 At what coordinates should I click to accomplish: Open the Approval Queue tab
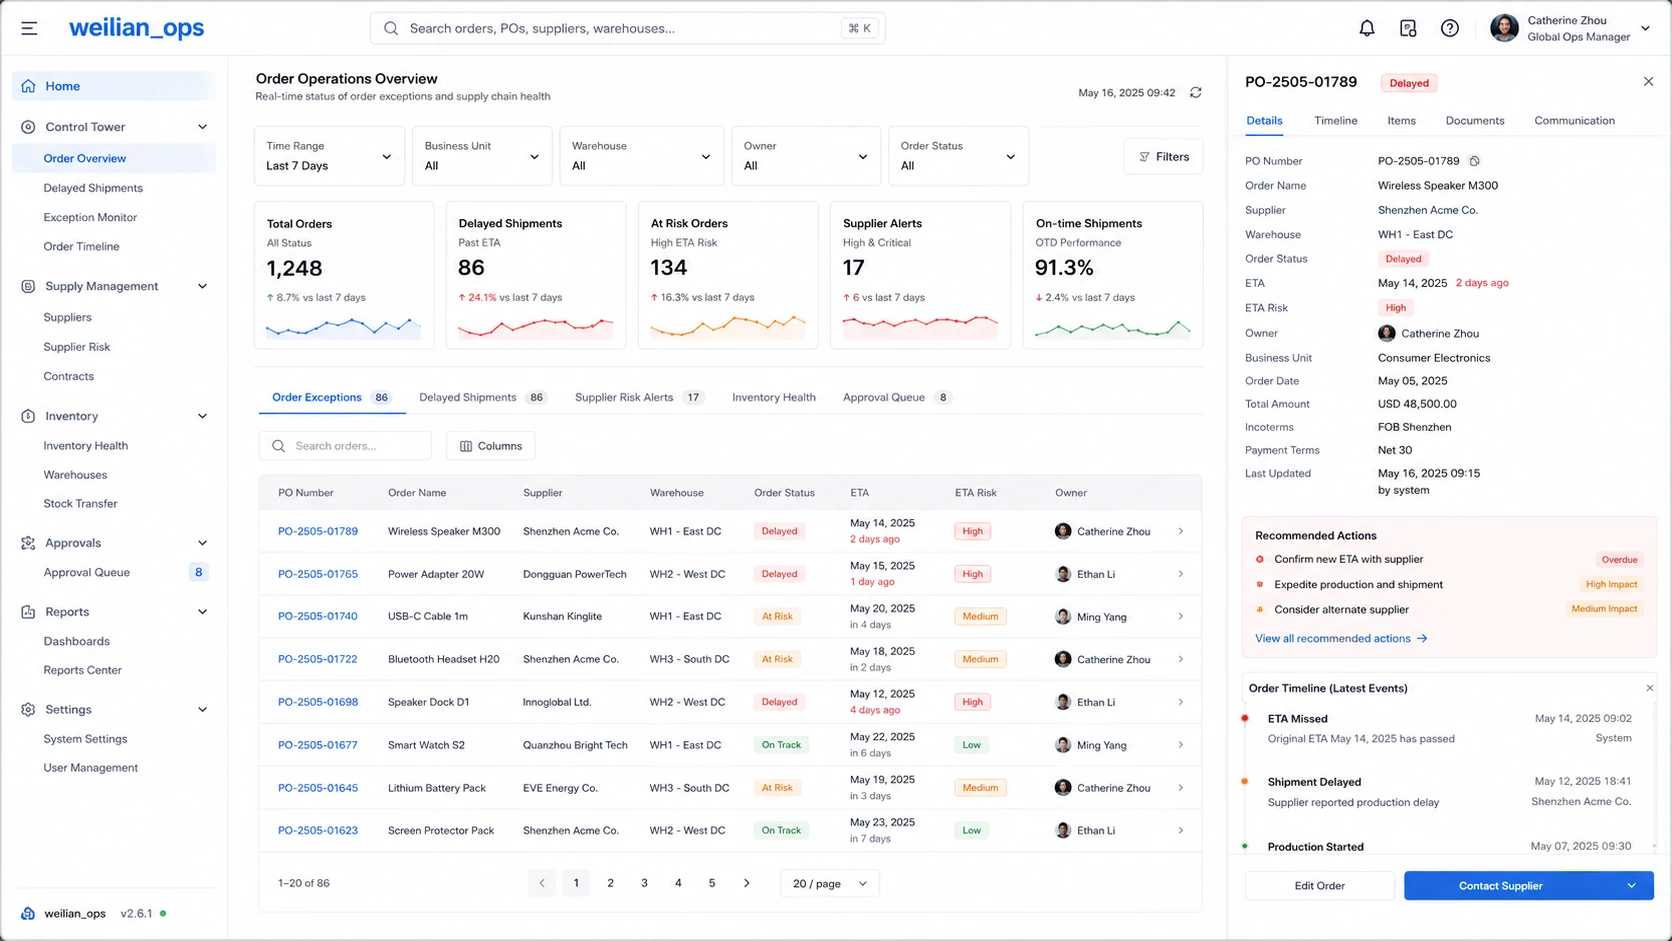pos(896,397)
